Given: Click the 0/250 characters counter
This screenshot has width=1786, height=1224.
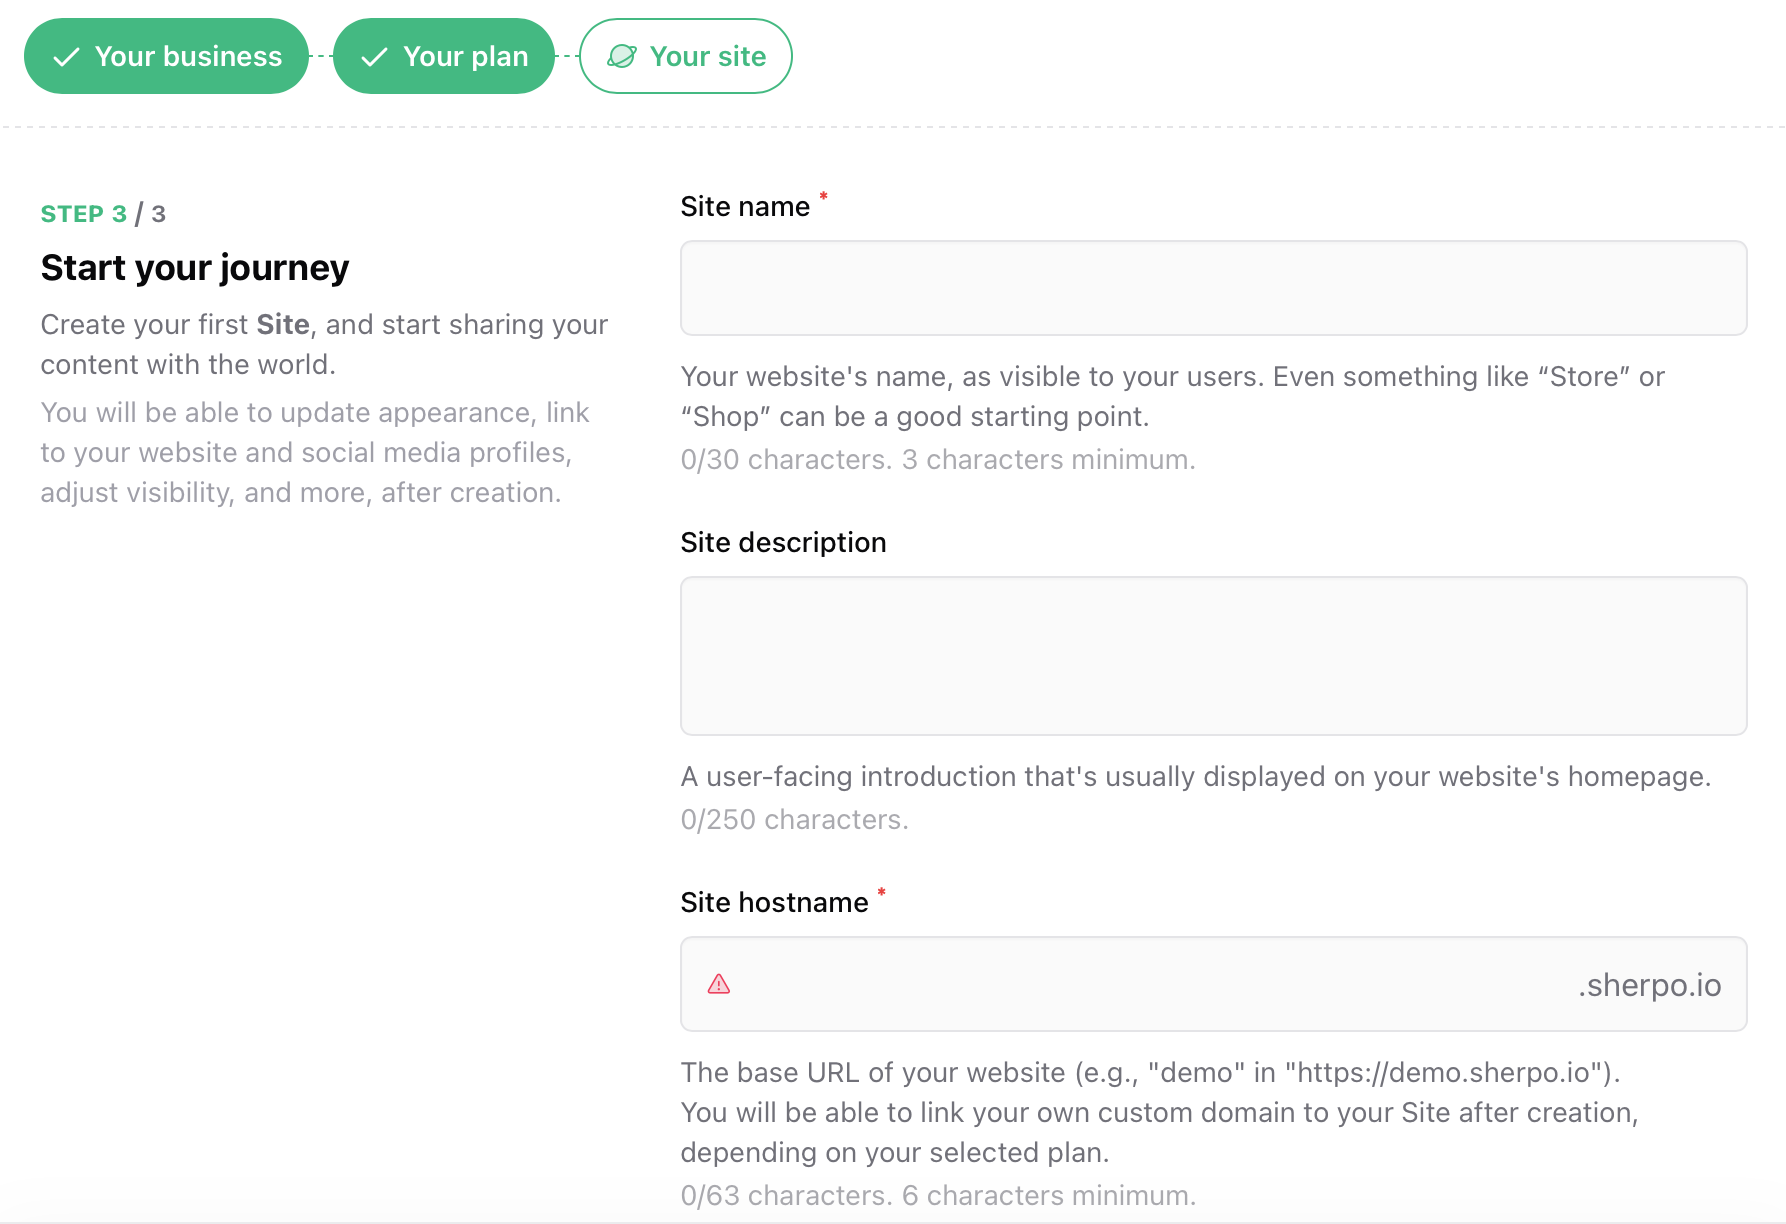Looking at the screenshot, I should click(x=795, y=819).
